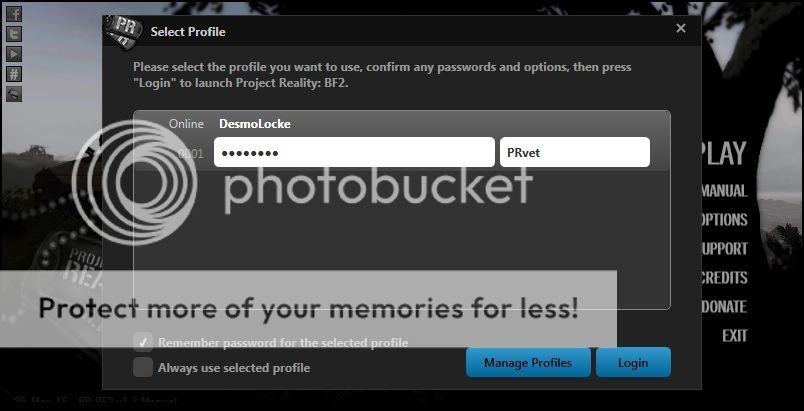Click the bottom icon in left sidebar
Screen dimensions: 804x411
pos(14,94)
